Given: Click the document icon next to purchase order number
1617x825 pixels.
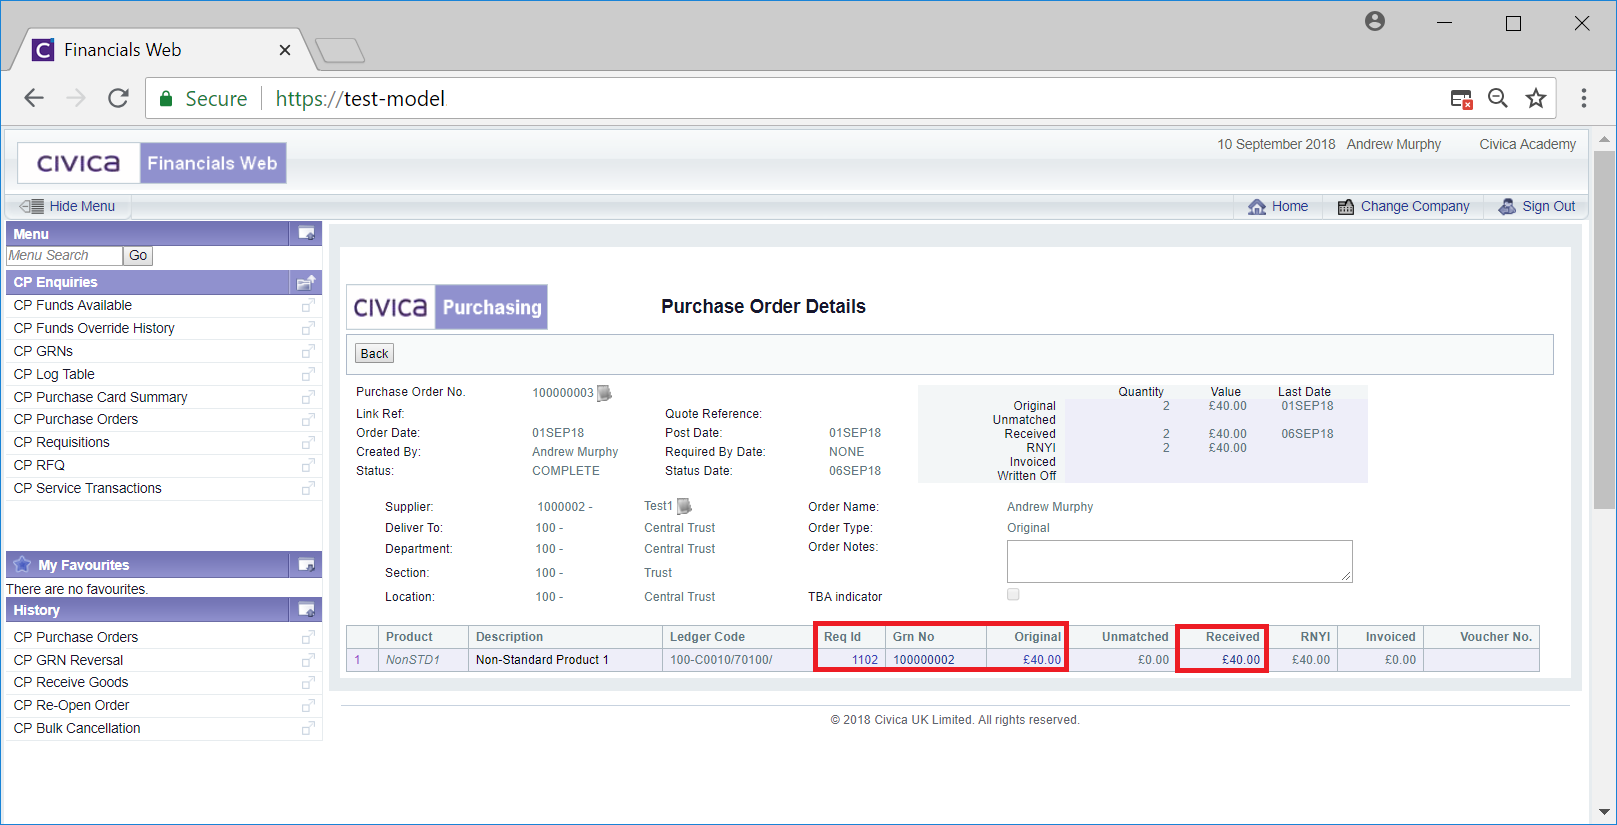Looking at the screenshot, I should [604, 393].
